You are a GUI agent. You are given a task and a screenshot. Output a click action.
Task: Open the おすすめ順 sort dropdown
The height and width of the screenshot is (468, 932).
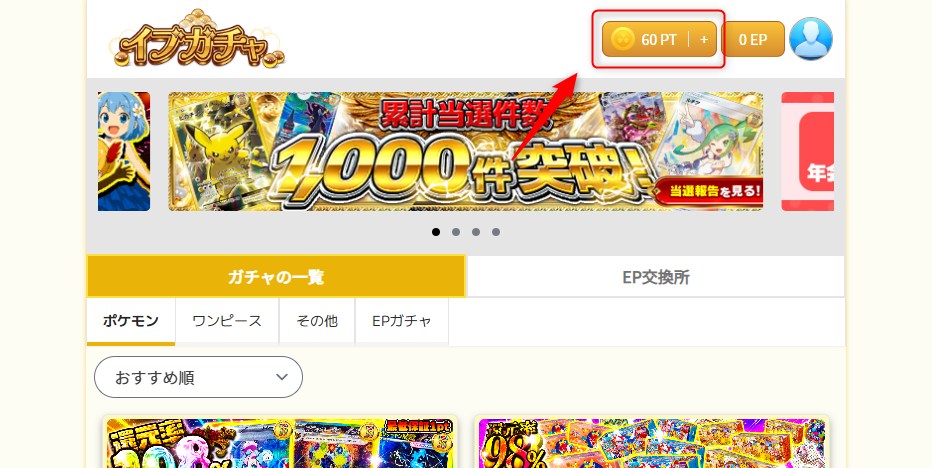pyautogui.click(x=199, y=377)
